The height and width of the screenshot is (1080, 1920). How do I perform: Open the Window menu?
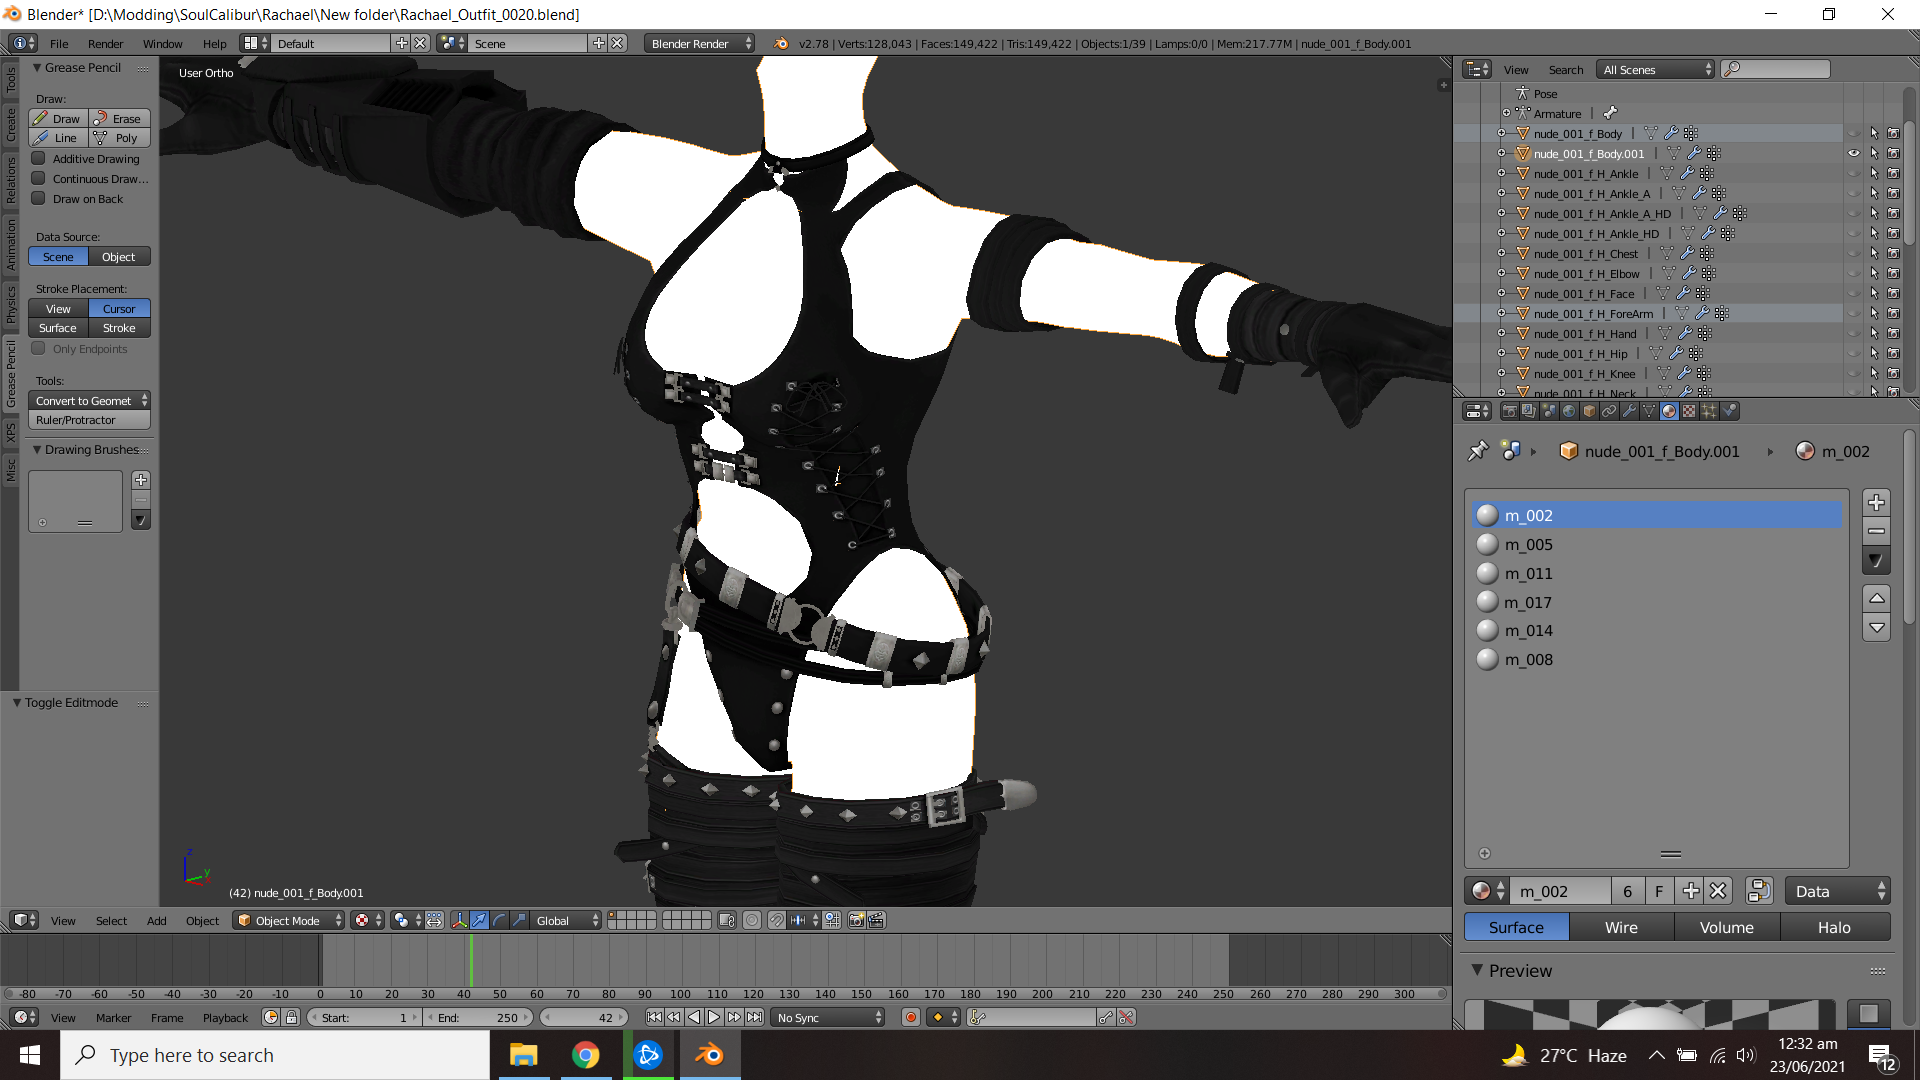(162, 43)
